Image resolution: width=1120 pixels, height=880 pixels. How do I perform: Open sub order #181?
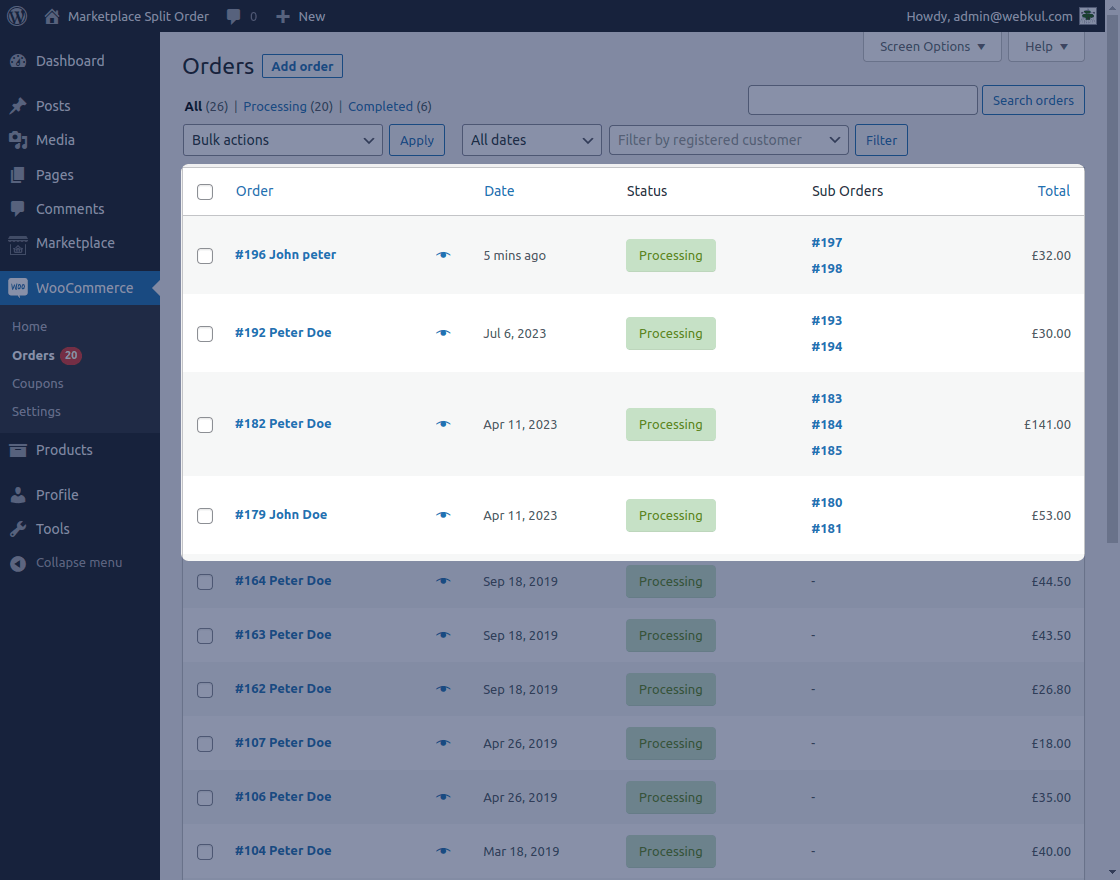pyautogui.click(x=826, y=529)
